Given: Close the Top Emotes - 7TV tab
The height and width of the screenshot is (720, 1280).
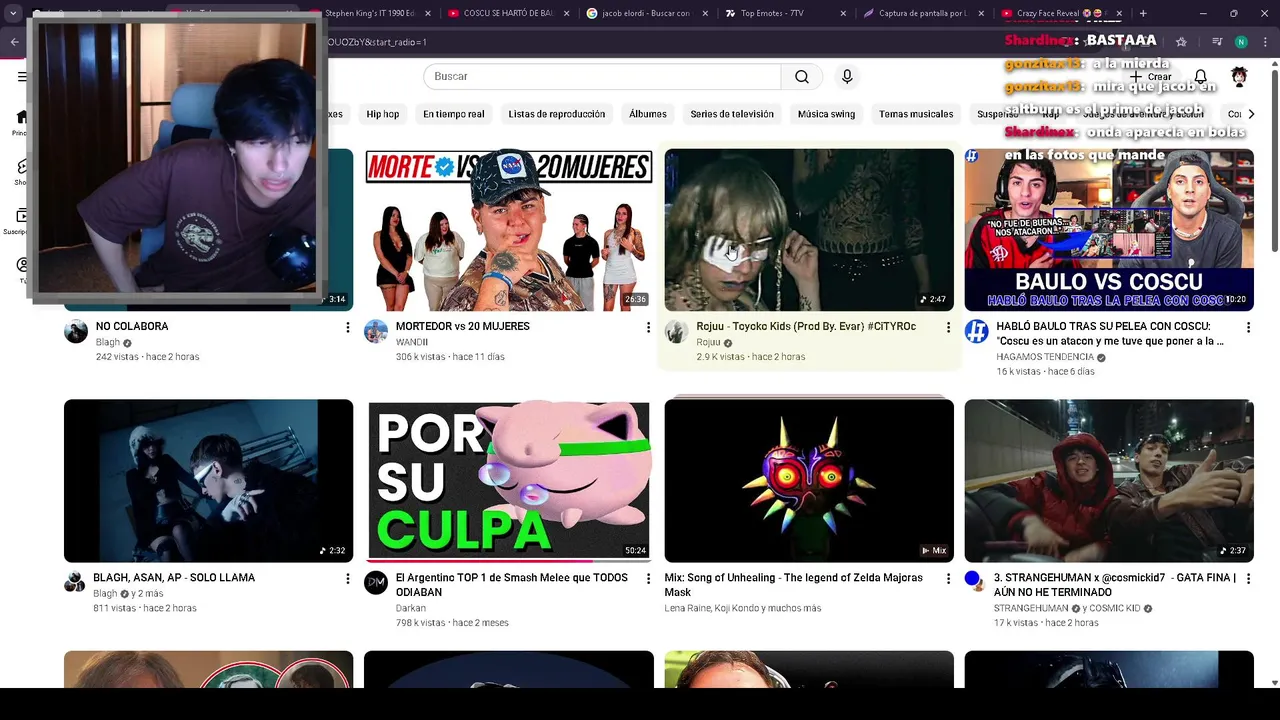Looking at the screenshot, I should point(843,13).
